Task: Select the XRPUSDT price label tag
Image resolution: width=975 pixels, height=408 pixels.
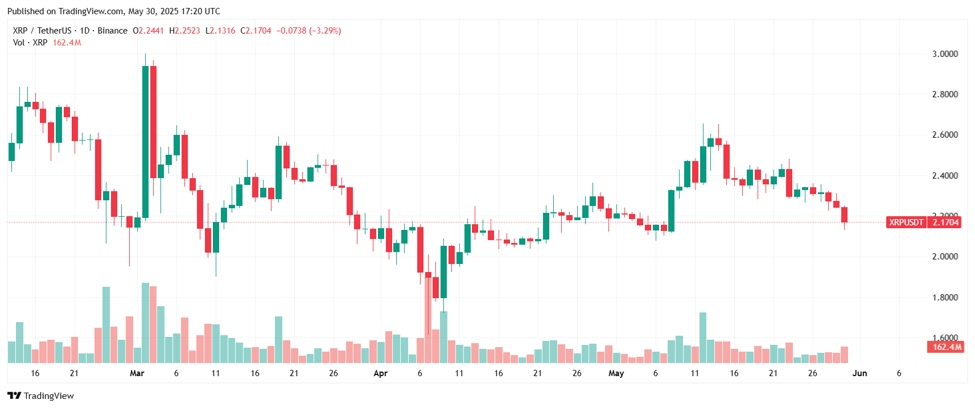Action: [x=906, y=222]
